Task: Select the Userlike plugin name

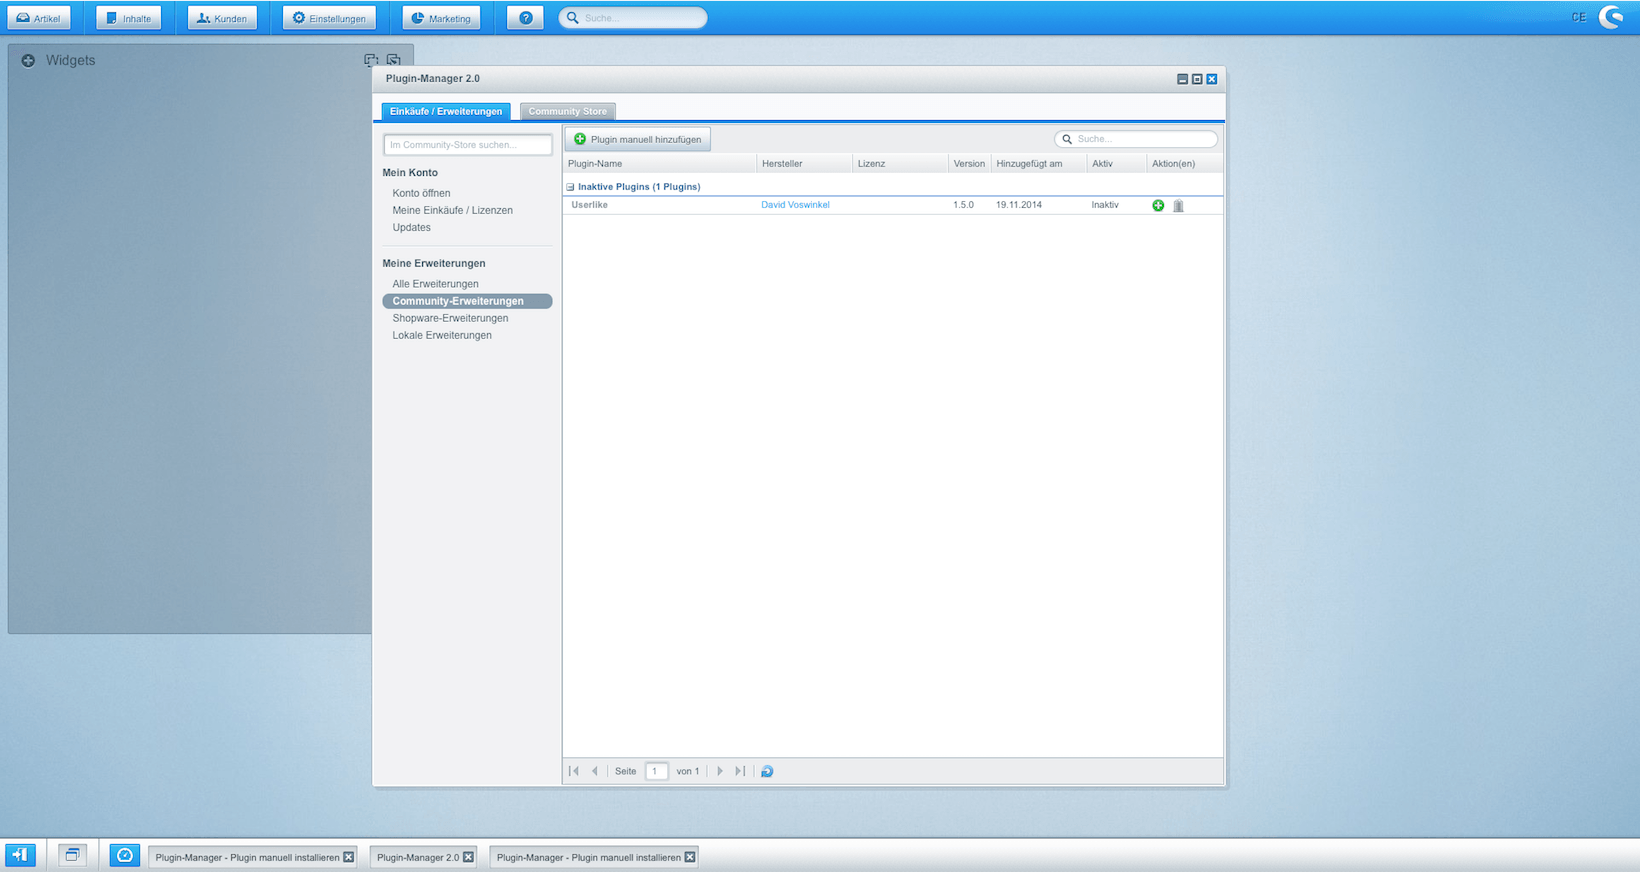Action: (589, 205)
